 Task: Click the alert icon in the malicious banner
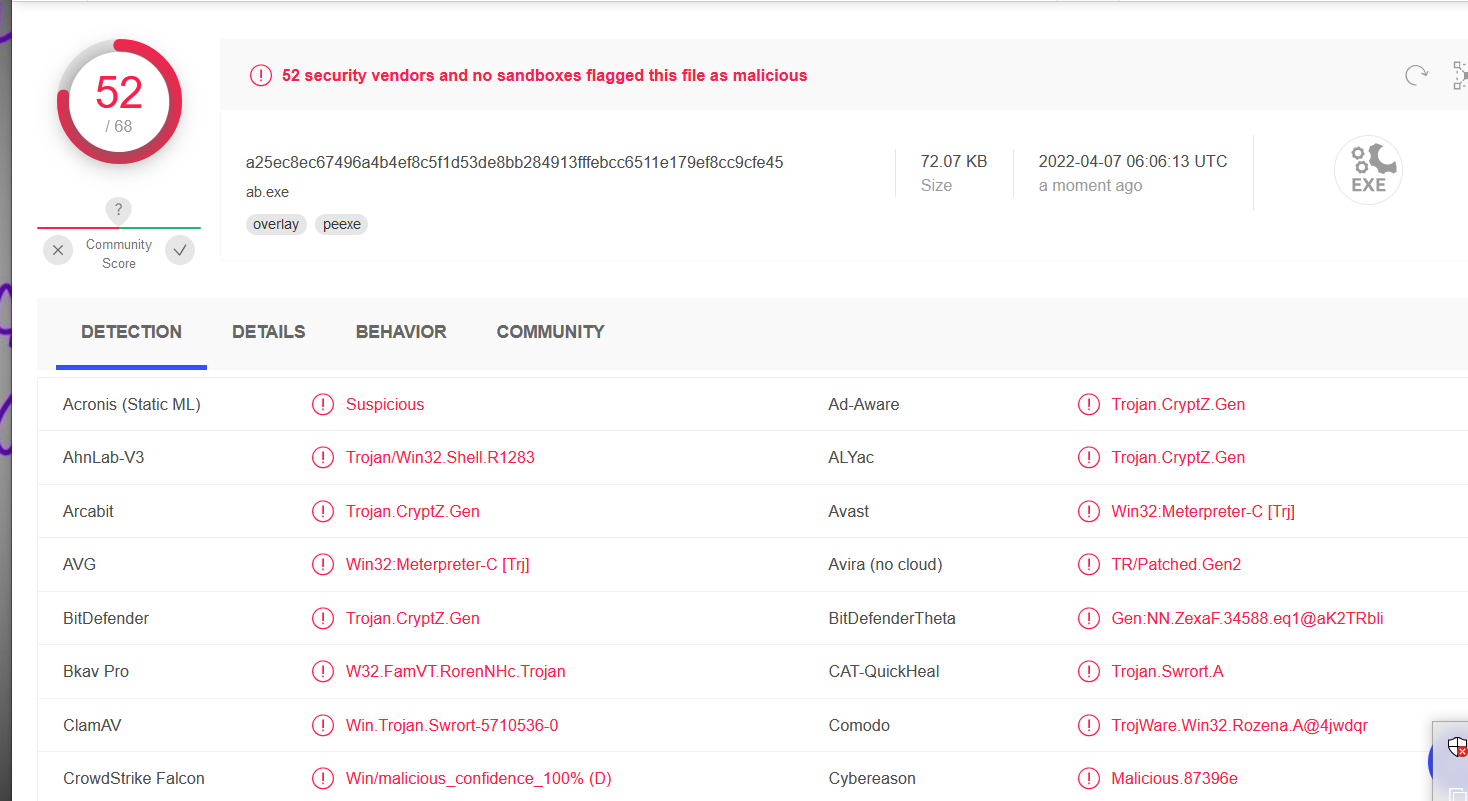tap(261, 75)
